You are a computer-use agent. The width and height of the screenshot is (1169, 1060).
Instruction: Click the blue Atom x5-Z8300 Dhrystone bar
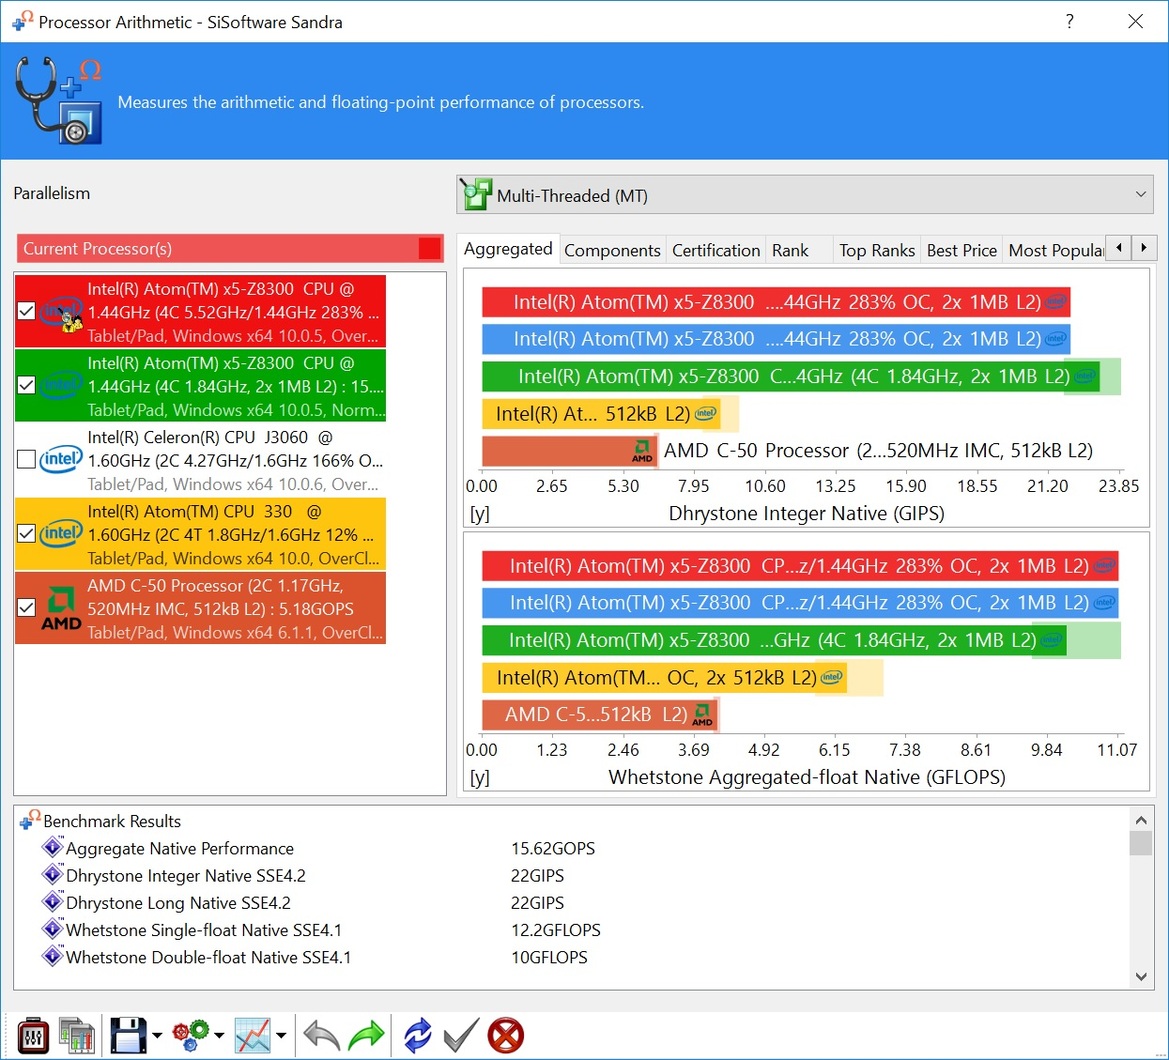point(776,338)
